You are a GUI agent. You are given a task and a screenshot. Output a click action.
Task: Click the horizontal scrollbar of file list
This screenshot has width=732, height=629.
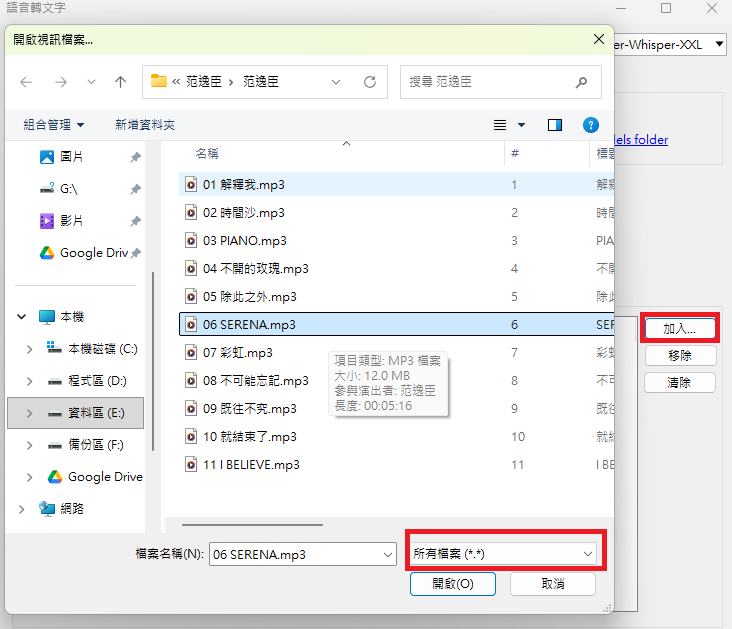click(x=252, y=525)
